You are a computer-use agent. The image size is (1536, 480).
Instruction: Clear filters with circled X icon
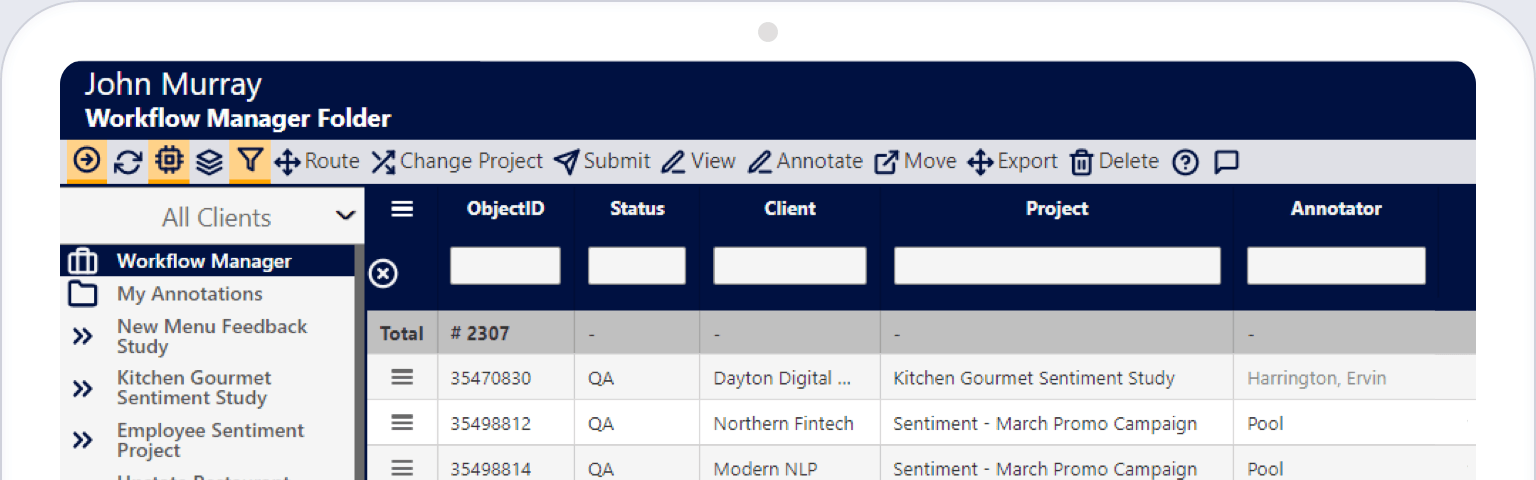pyautogui.click(x=383, y=273)
